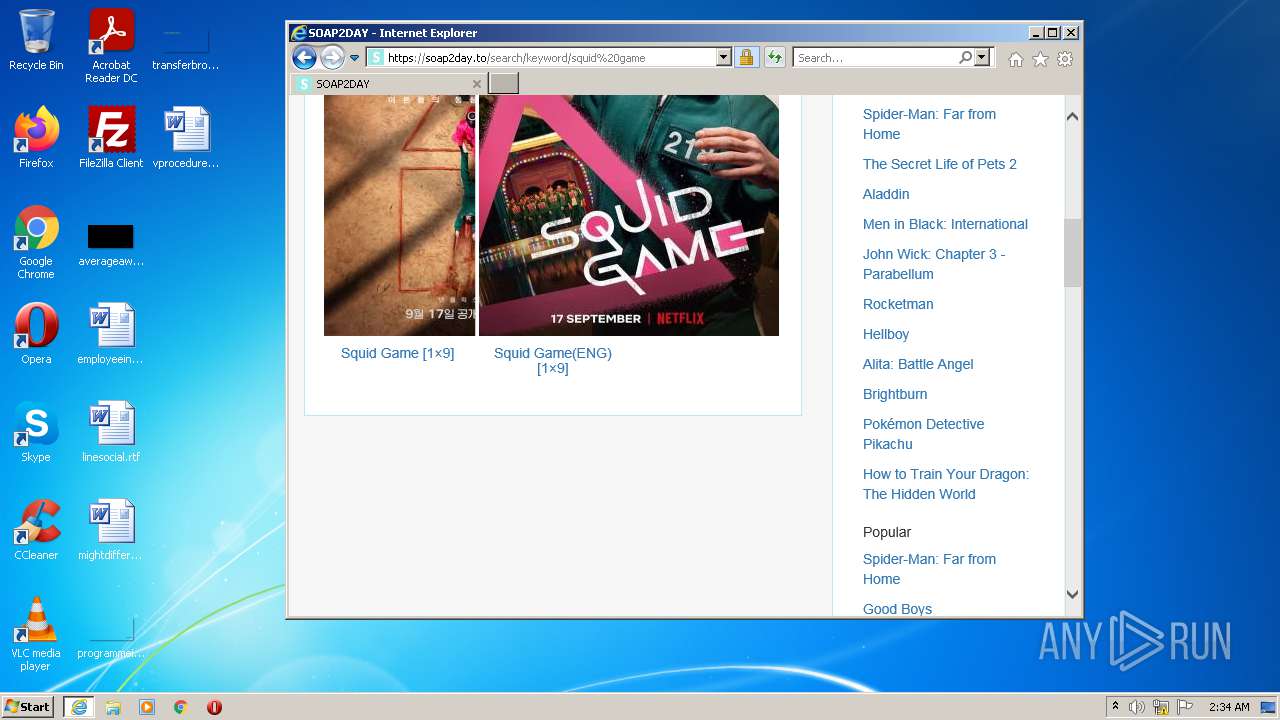Select the linesocial.rtf file icon
The height and width of the screenshot is (720, 1280).
[111, 432]
